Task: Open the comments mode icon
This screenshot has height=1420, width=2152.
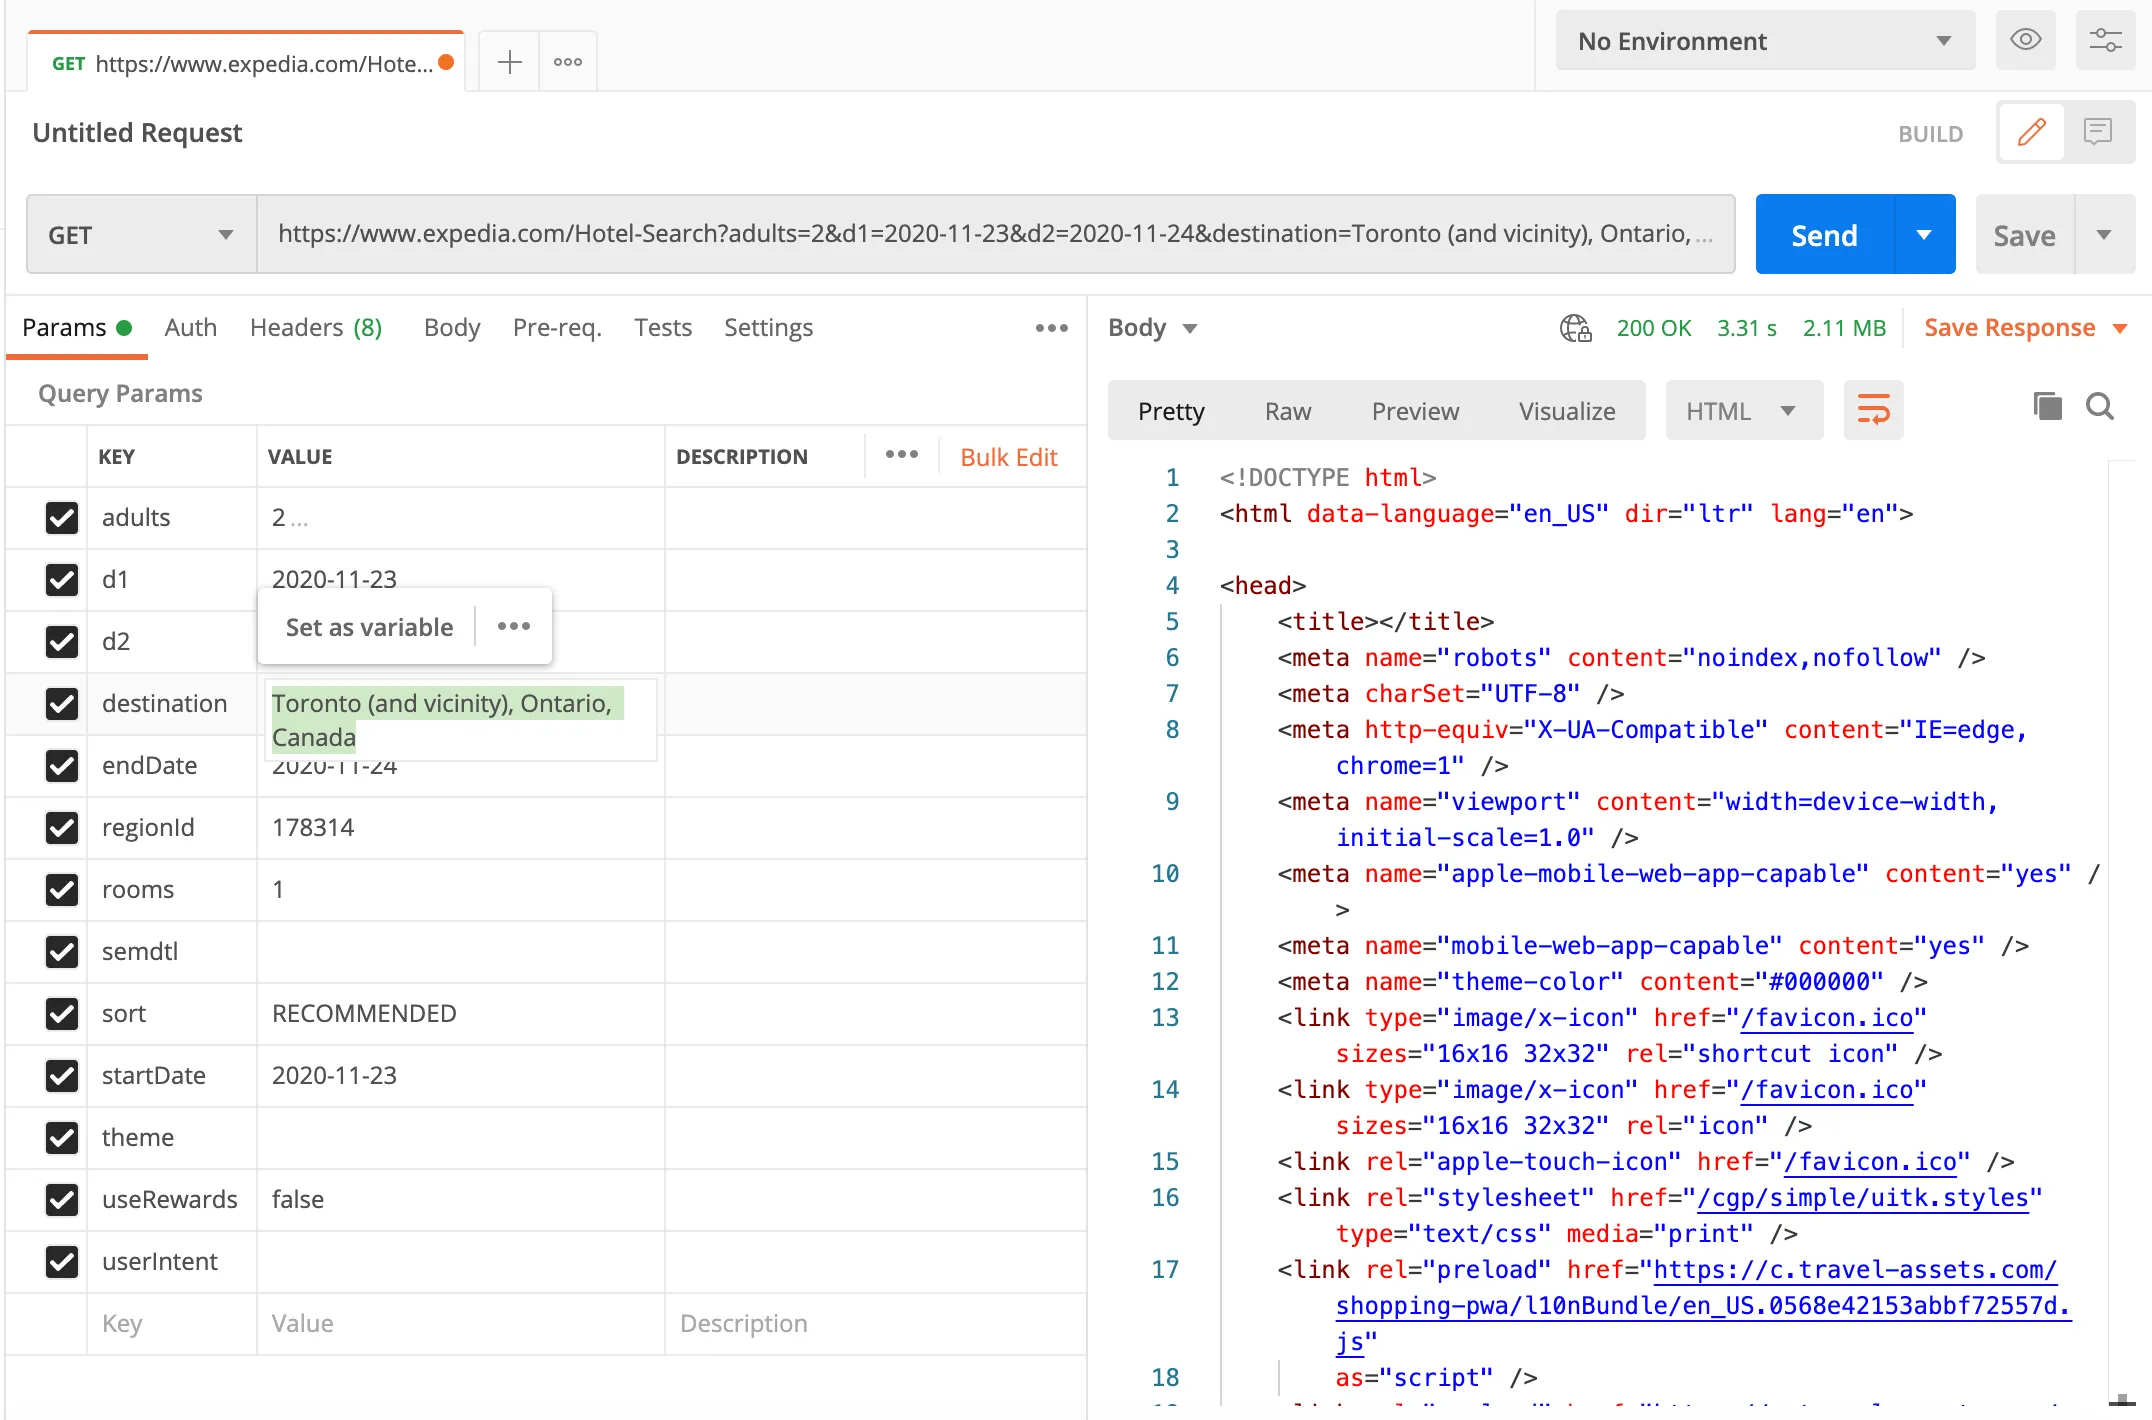Action: point(2098,132)
